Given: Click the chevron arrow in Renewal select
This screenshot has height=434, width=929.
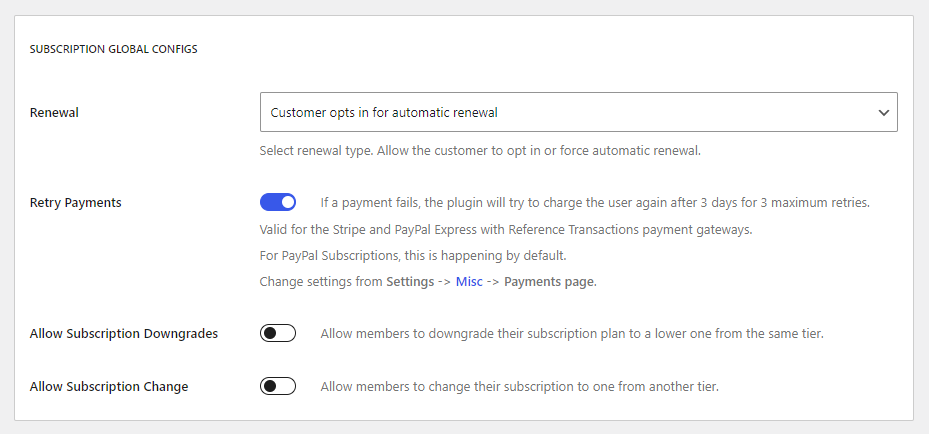Looking at the screenshot, I should click(x=883, y=112).
